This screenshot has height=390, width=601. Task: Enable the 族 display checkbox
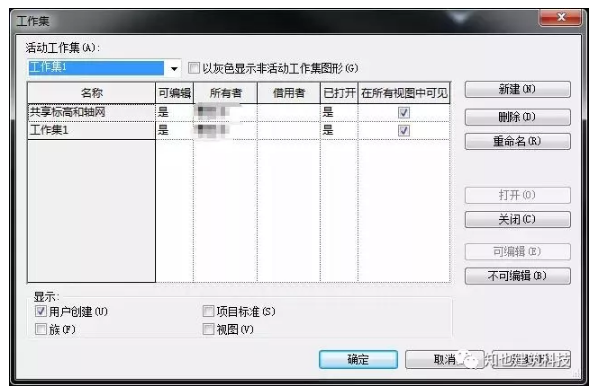[40, 329]
